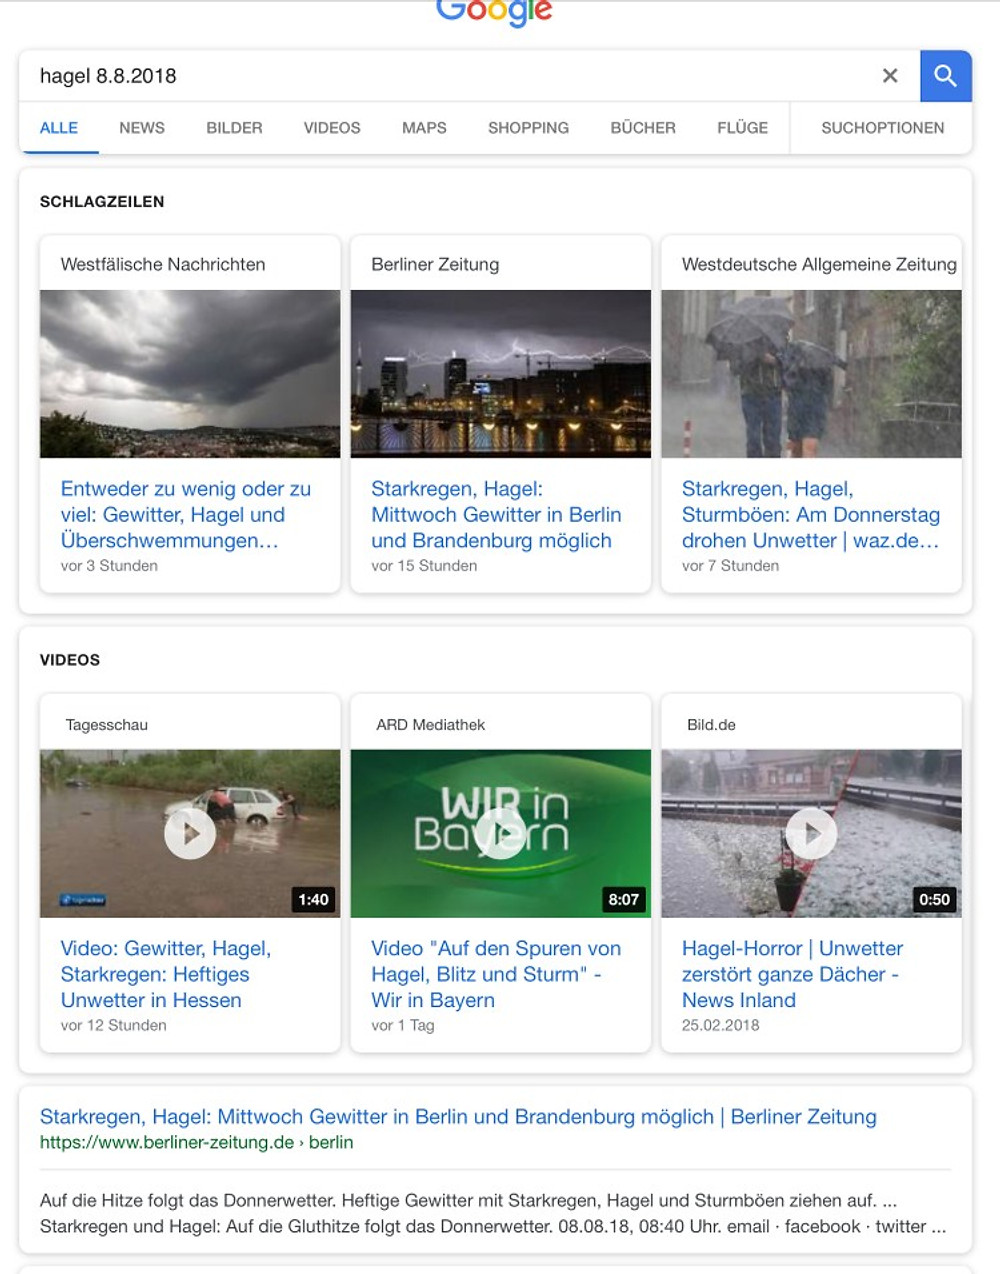Switch to the BÜCHER tab

tap(643, 128)
